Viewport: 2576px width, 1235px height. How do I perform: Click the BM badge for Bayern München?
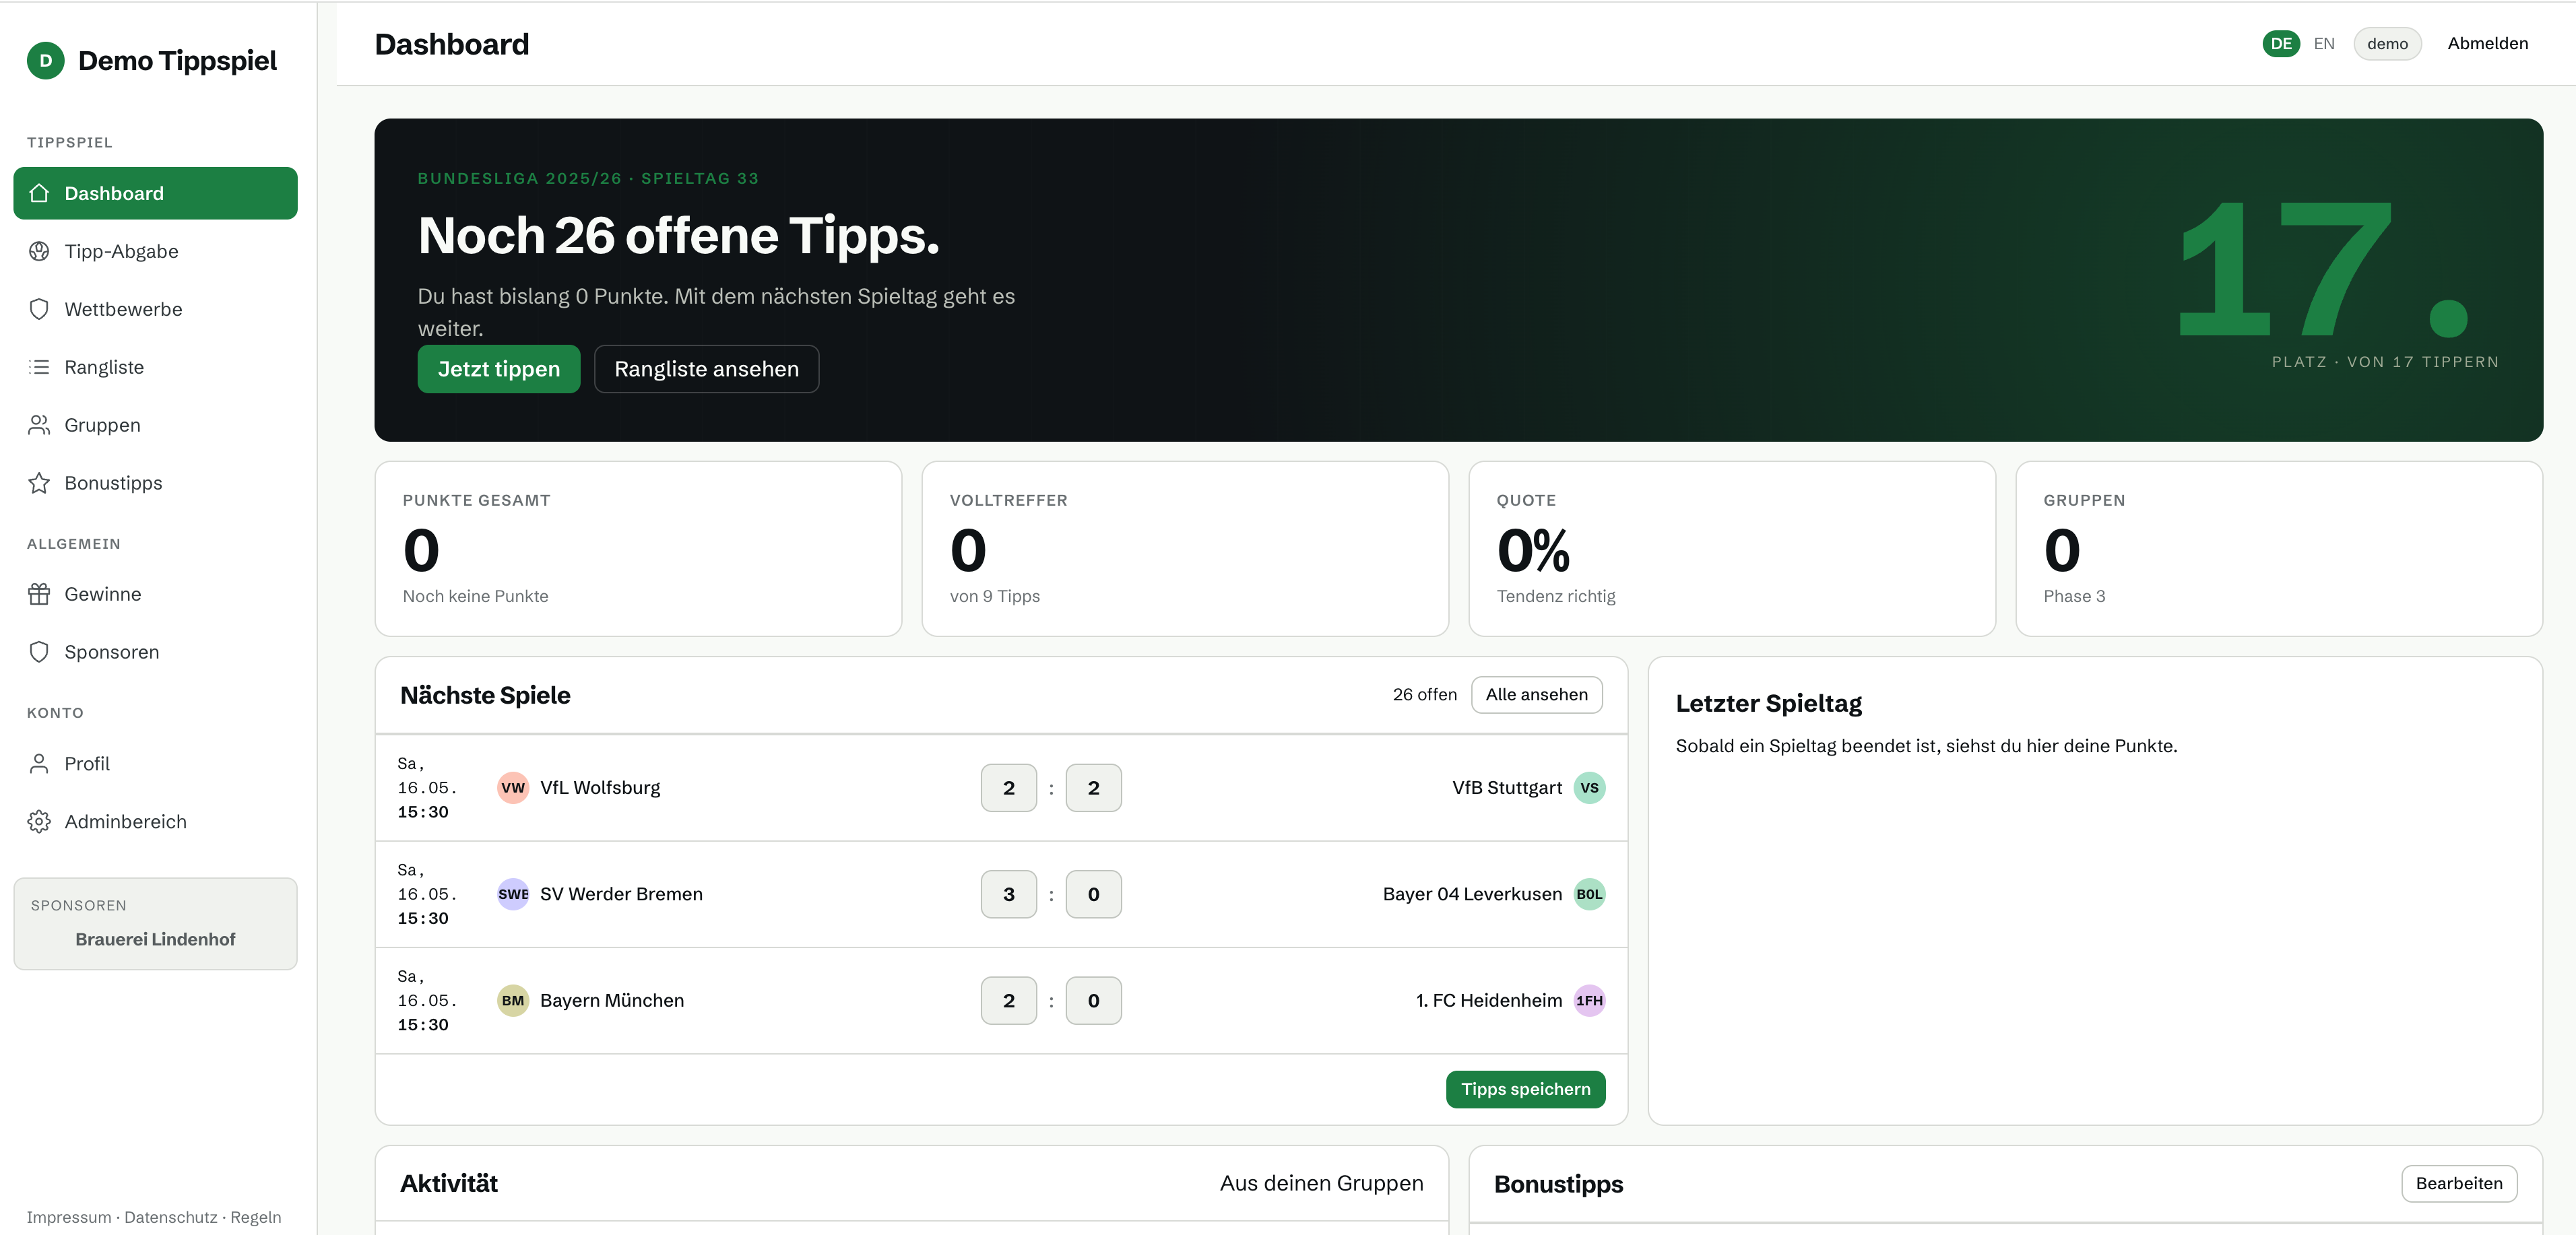click(513, 1000)
